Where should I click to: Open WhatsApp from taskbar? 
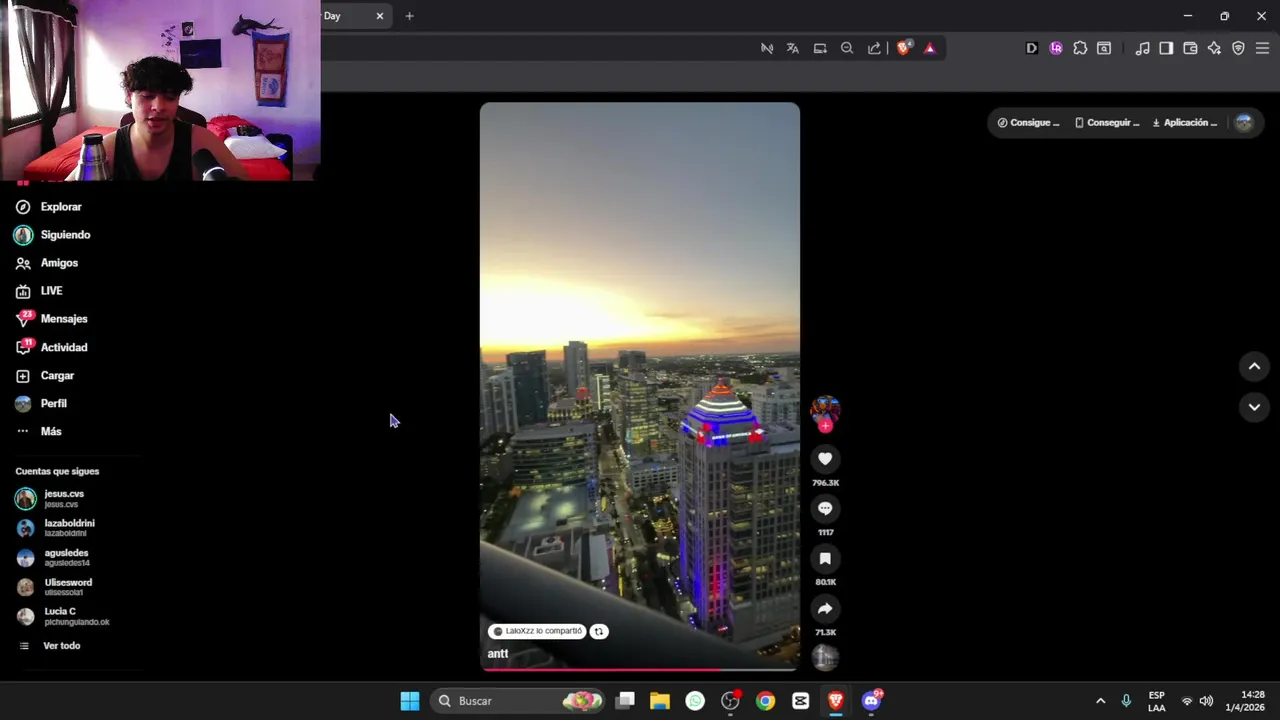tap(695, 701)
